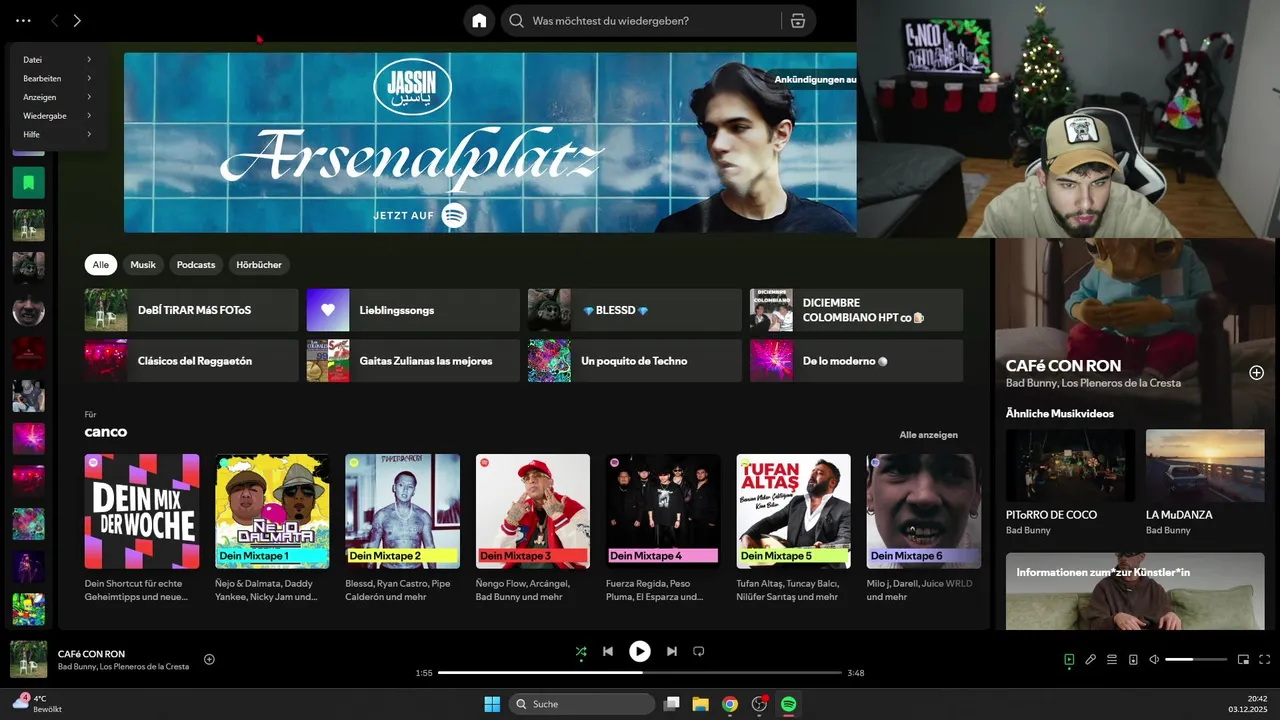Open Dein Mixtape 1 cover

(x=272, y=511)
